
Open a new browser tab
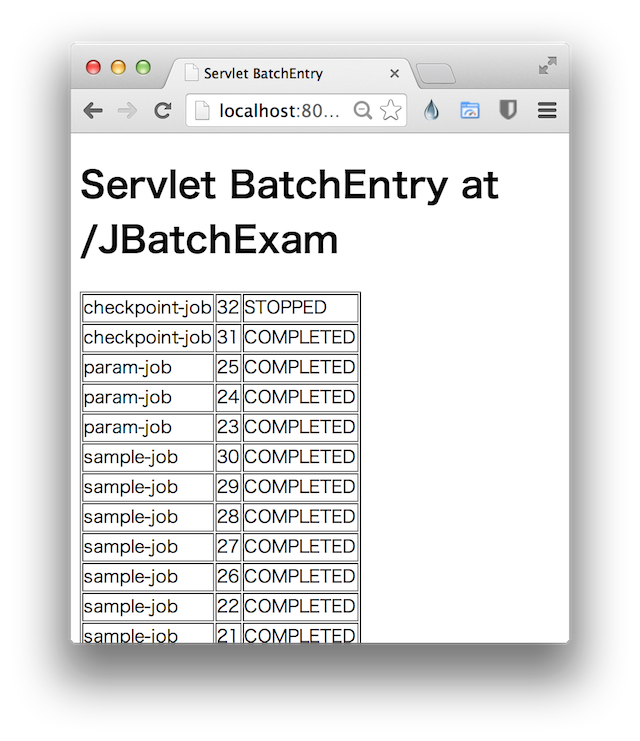click(x=436, y=74)
